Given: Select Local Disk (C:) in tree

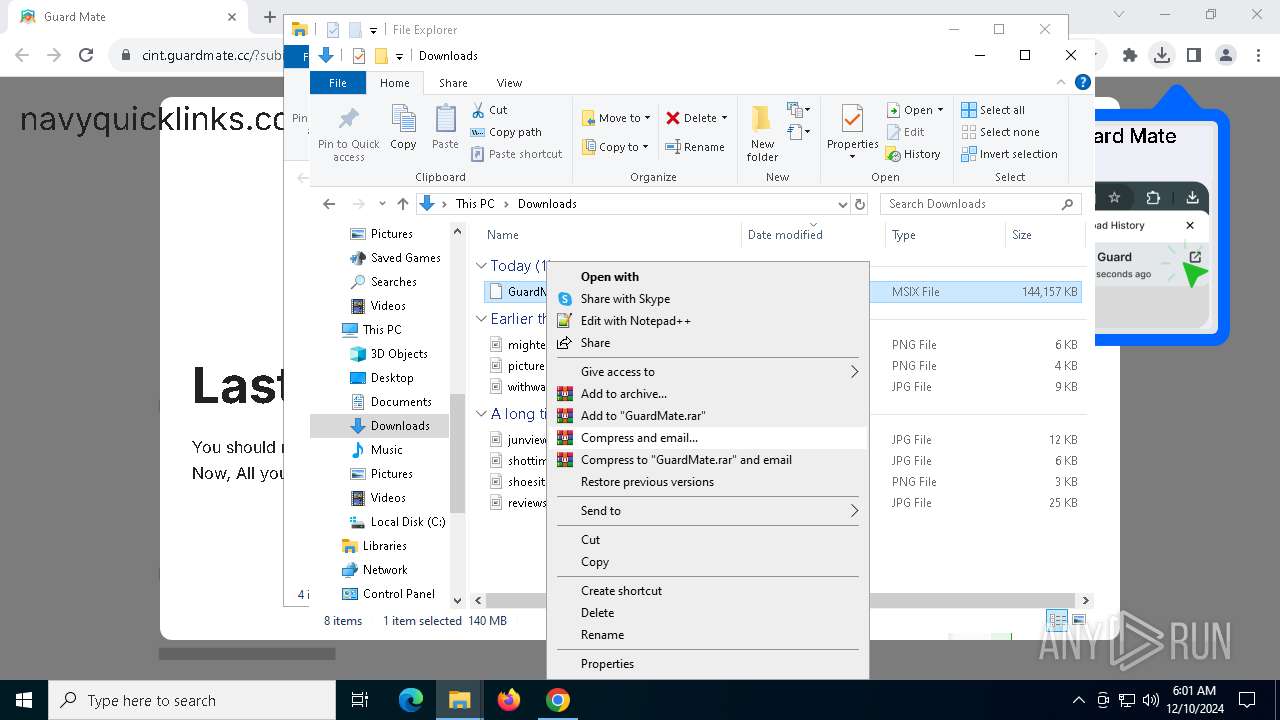Looking at the screenshot, I should click(x=397, y=522).
